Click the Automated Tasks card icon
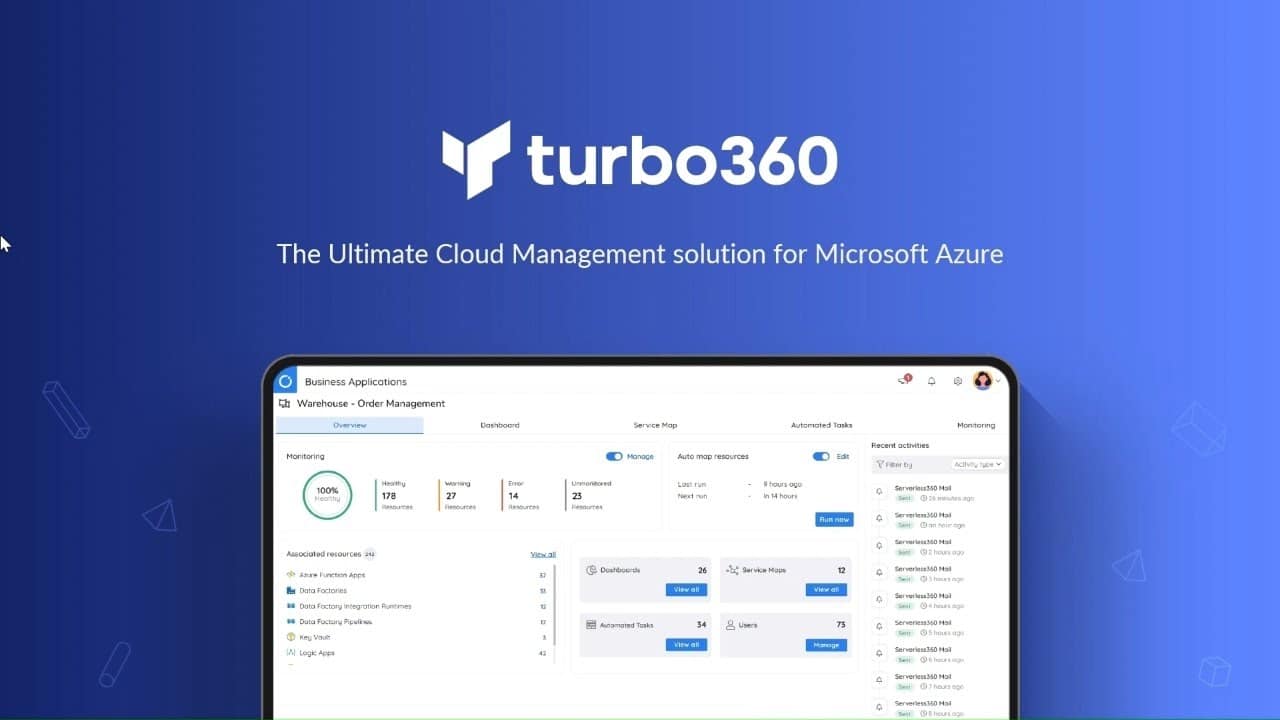 pyautogui.click(x=591, y=625)
